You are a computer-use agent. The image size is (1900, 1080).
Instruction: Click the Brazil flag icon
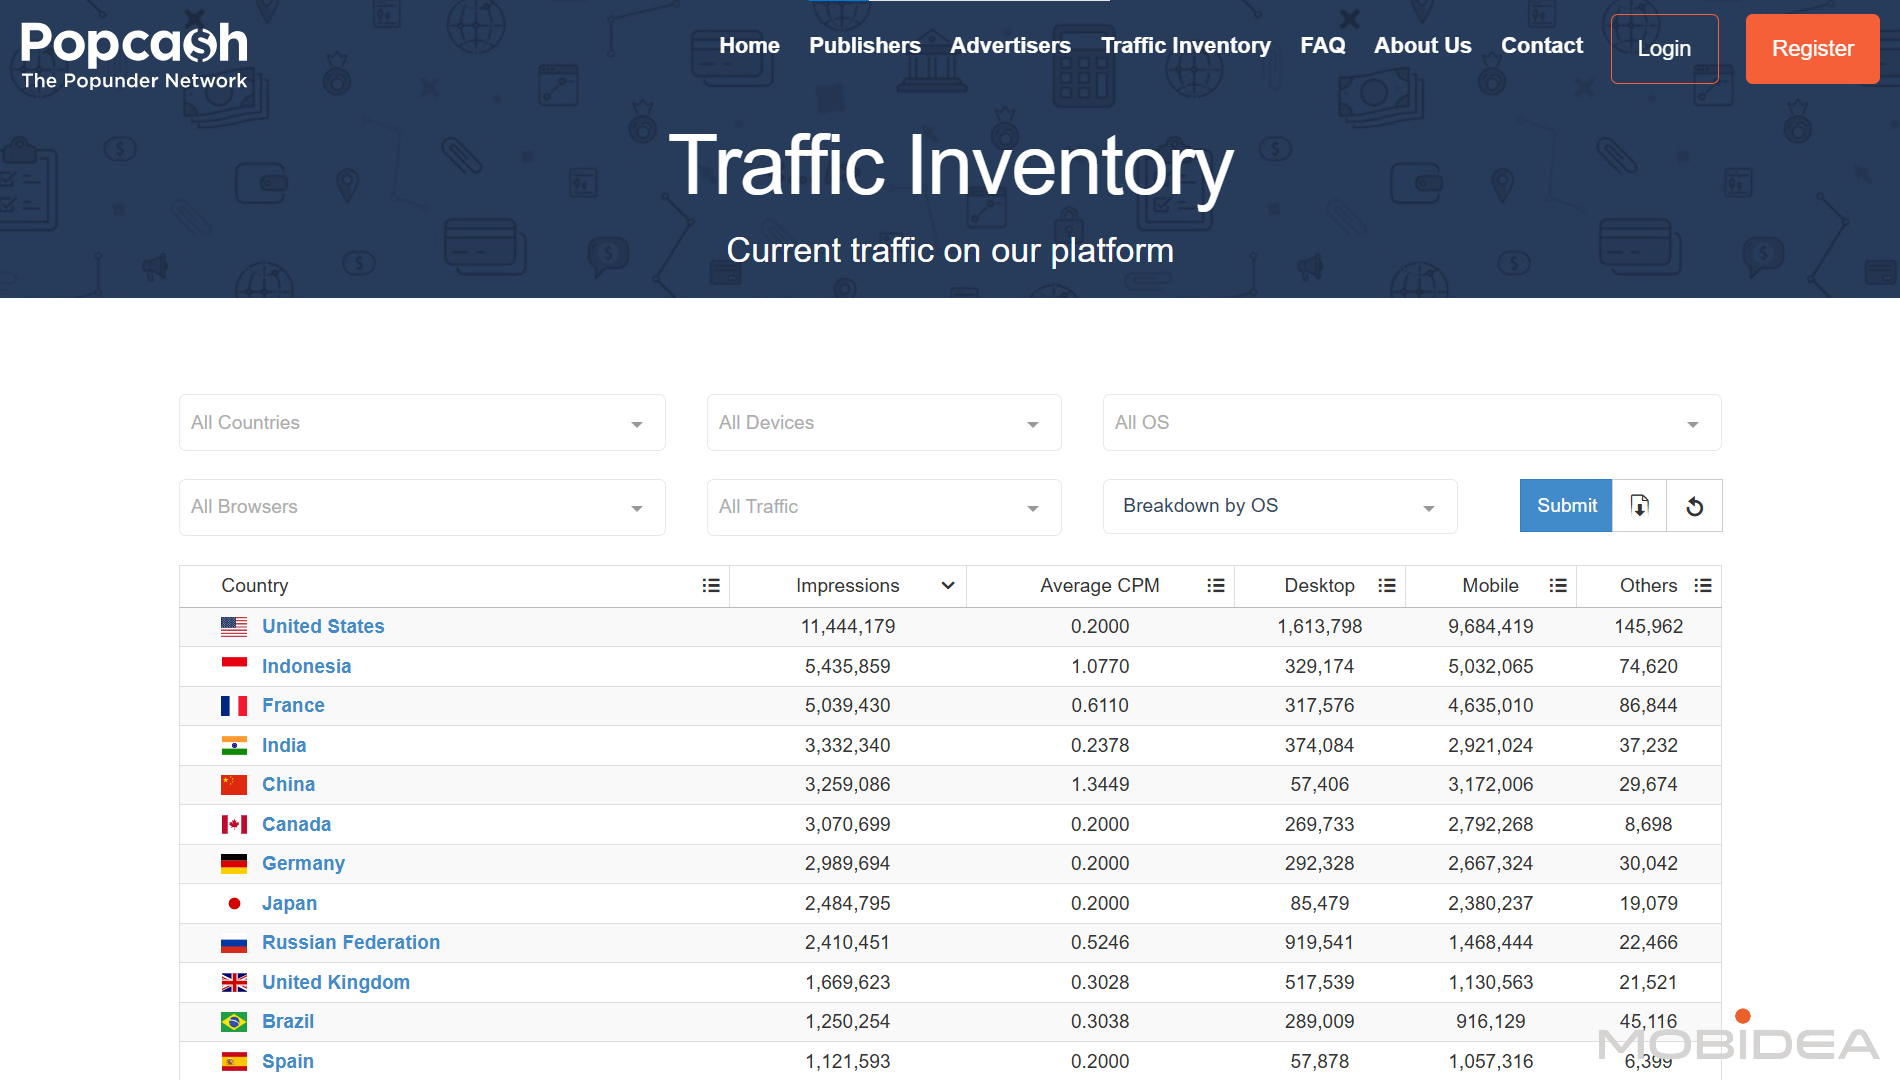(234, 1021)
